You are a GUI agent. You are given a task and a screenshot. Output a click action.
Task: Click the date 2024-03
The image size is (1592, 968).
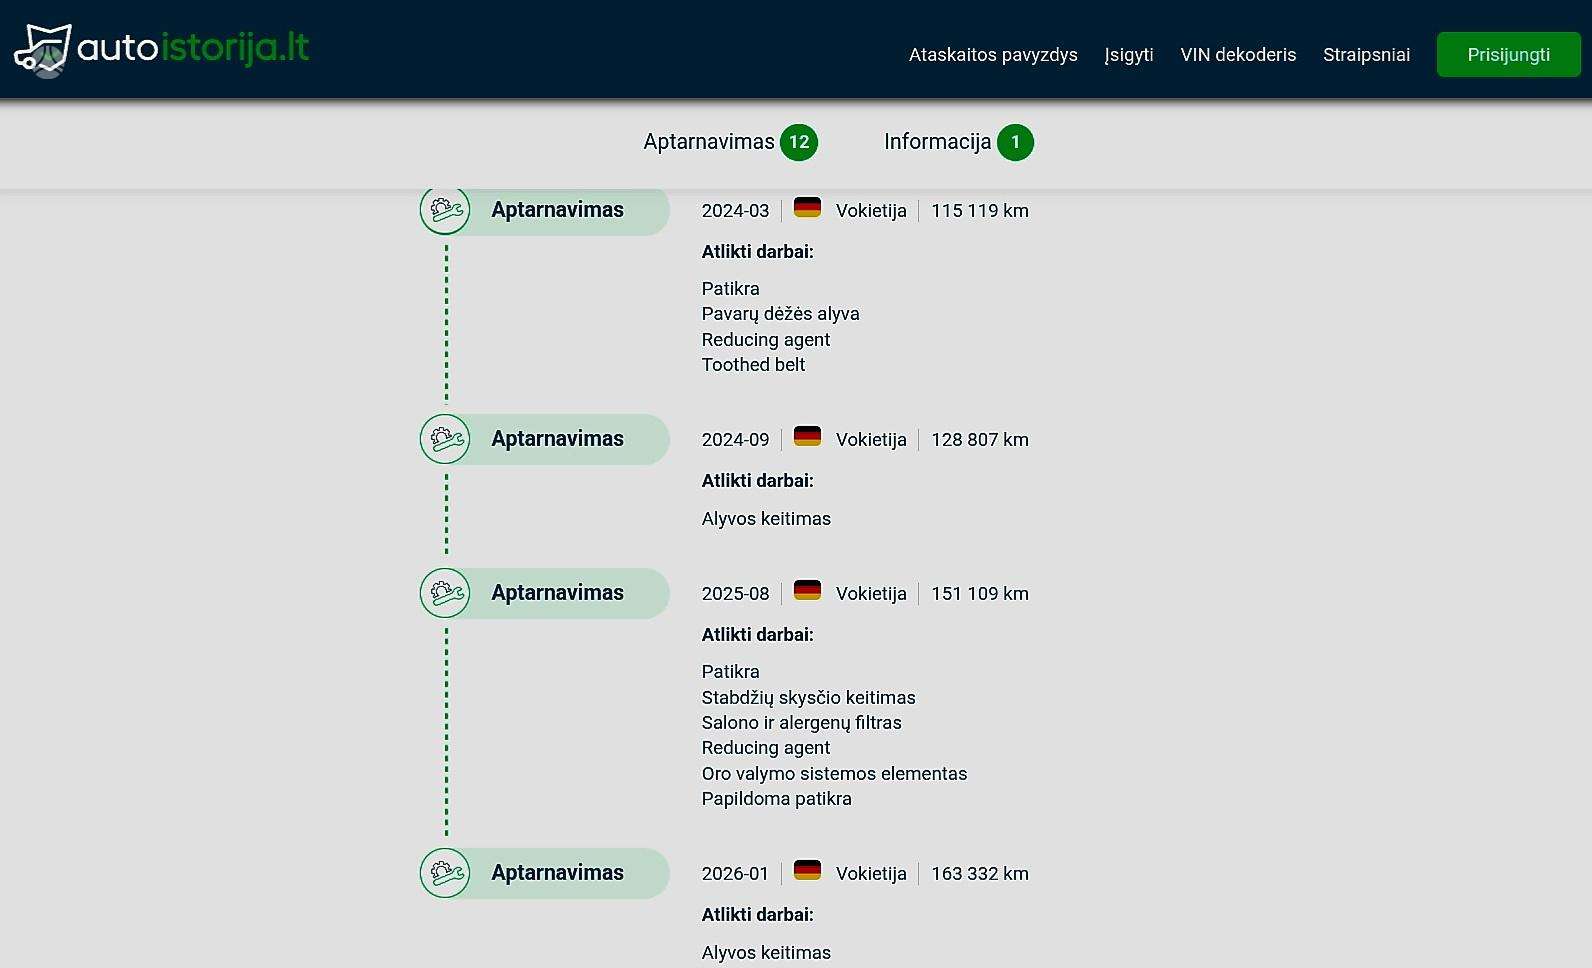click(x=735, y=211)
